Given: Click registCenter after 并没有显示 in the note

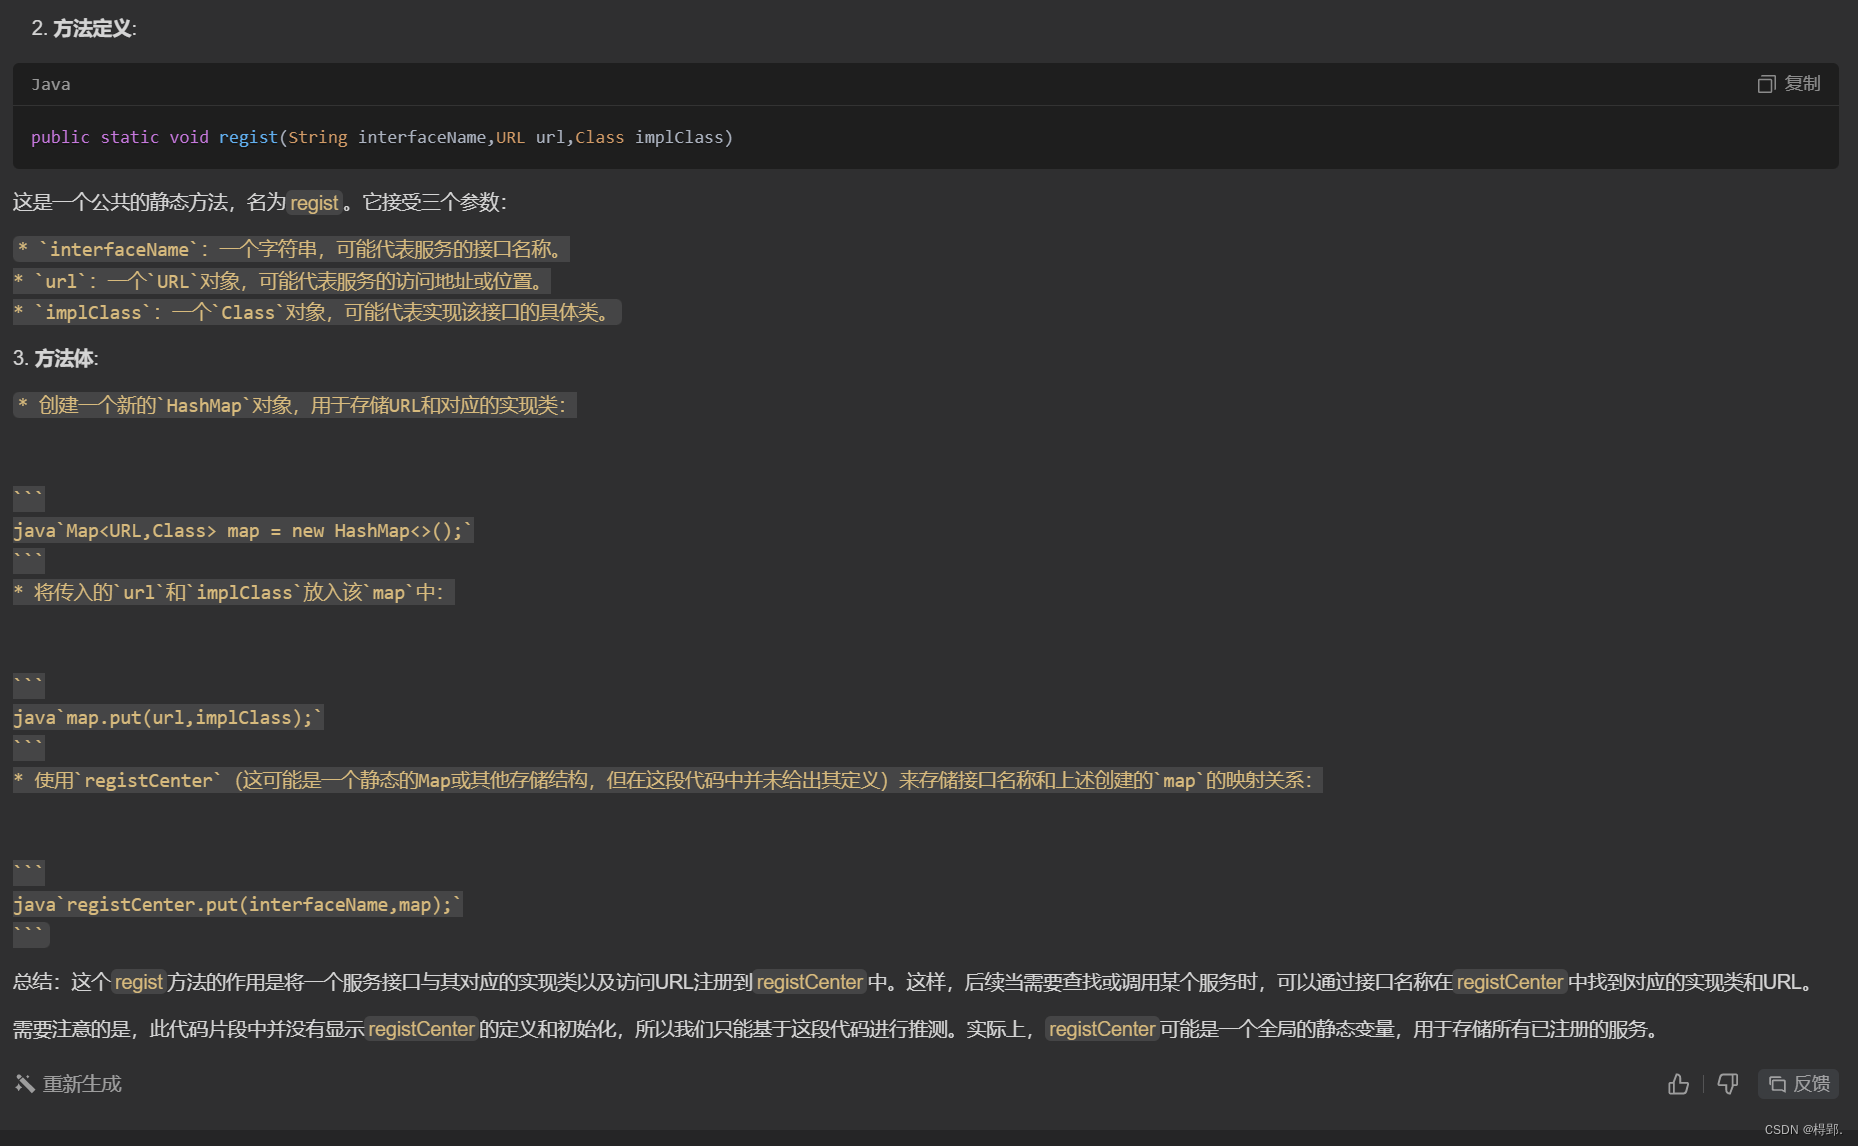Looking at the screenshot, I should coord(421,1030).
